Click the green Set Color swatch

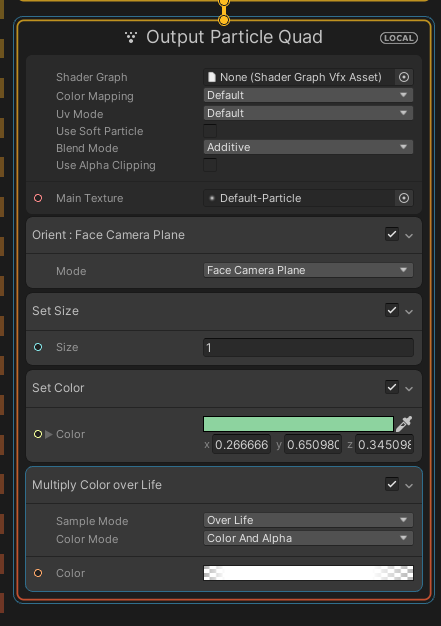pyautogui.click(x=298, y=424)
